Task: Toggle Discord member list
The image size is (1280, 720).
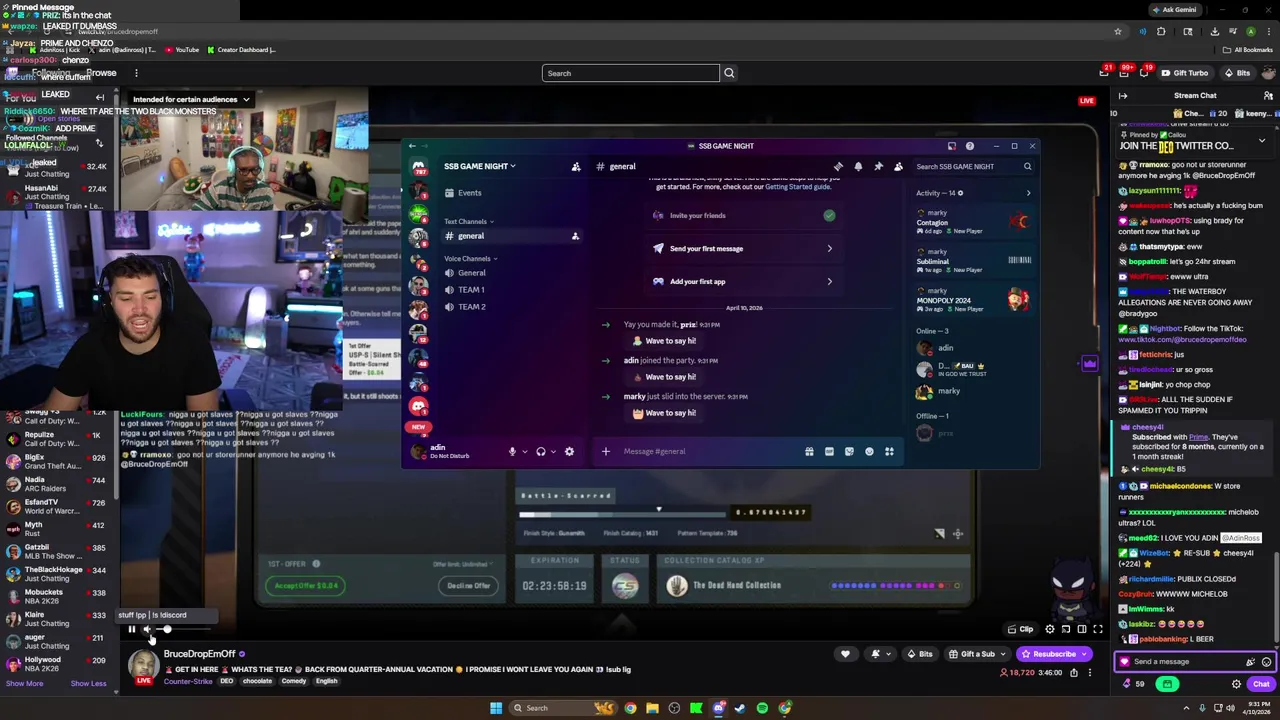Action: [898, 167]
